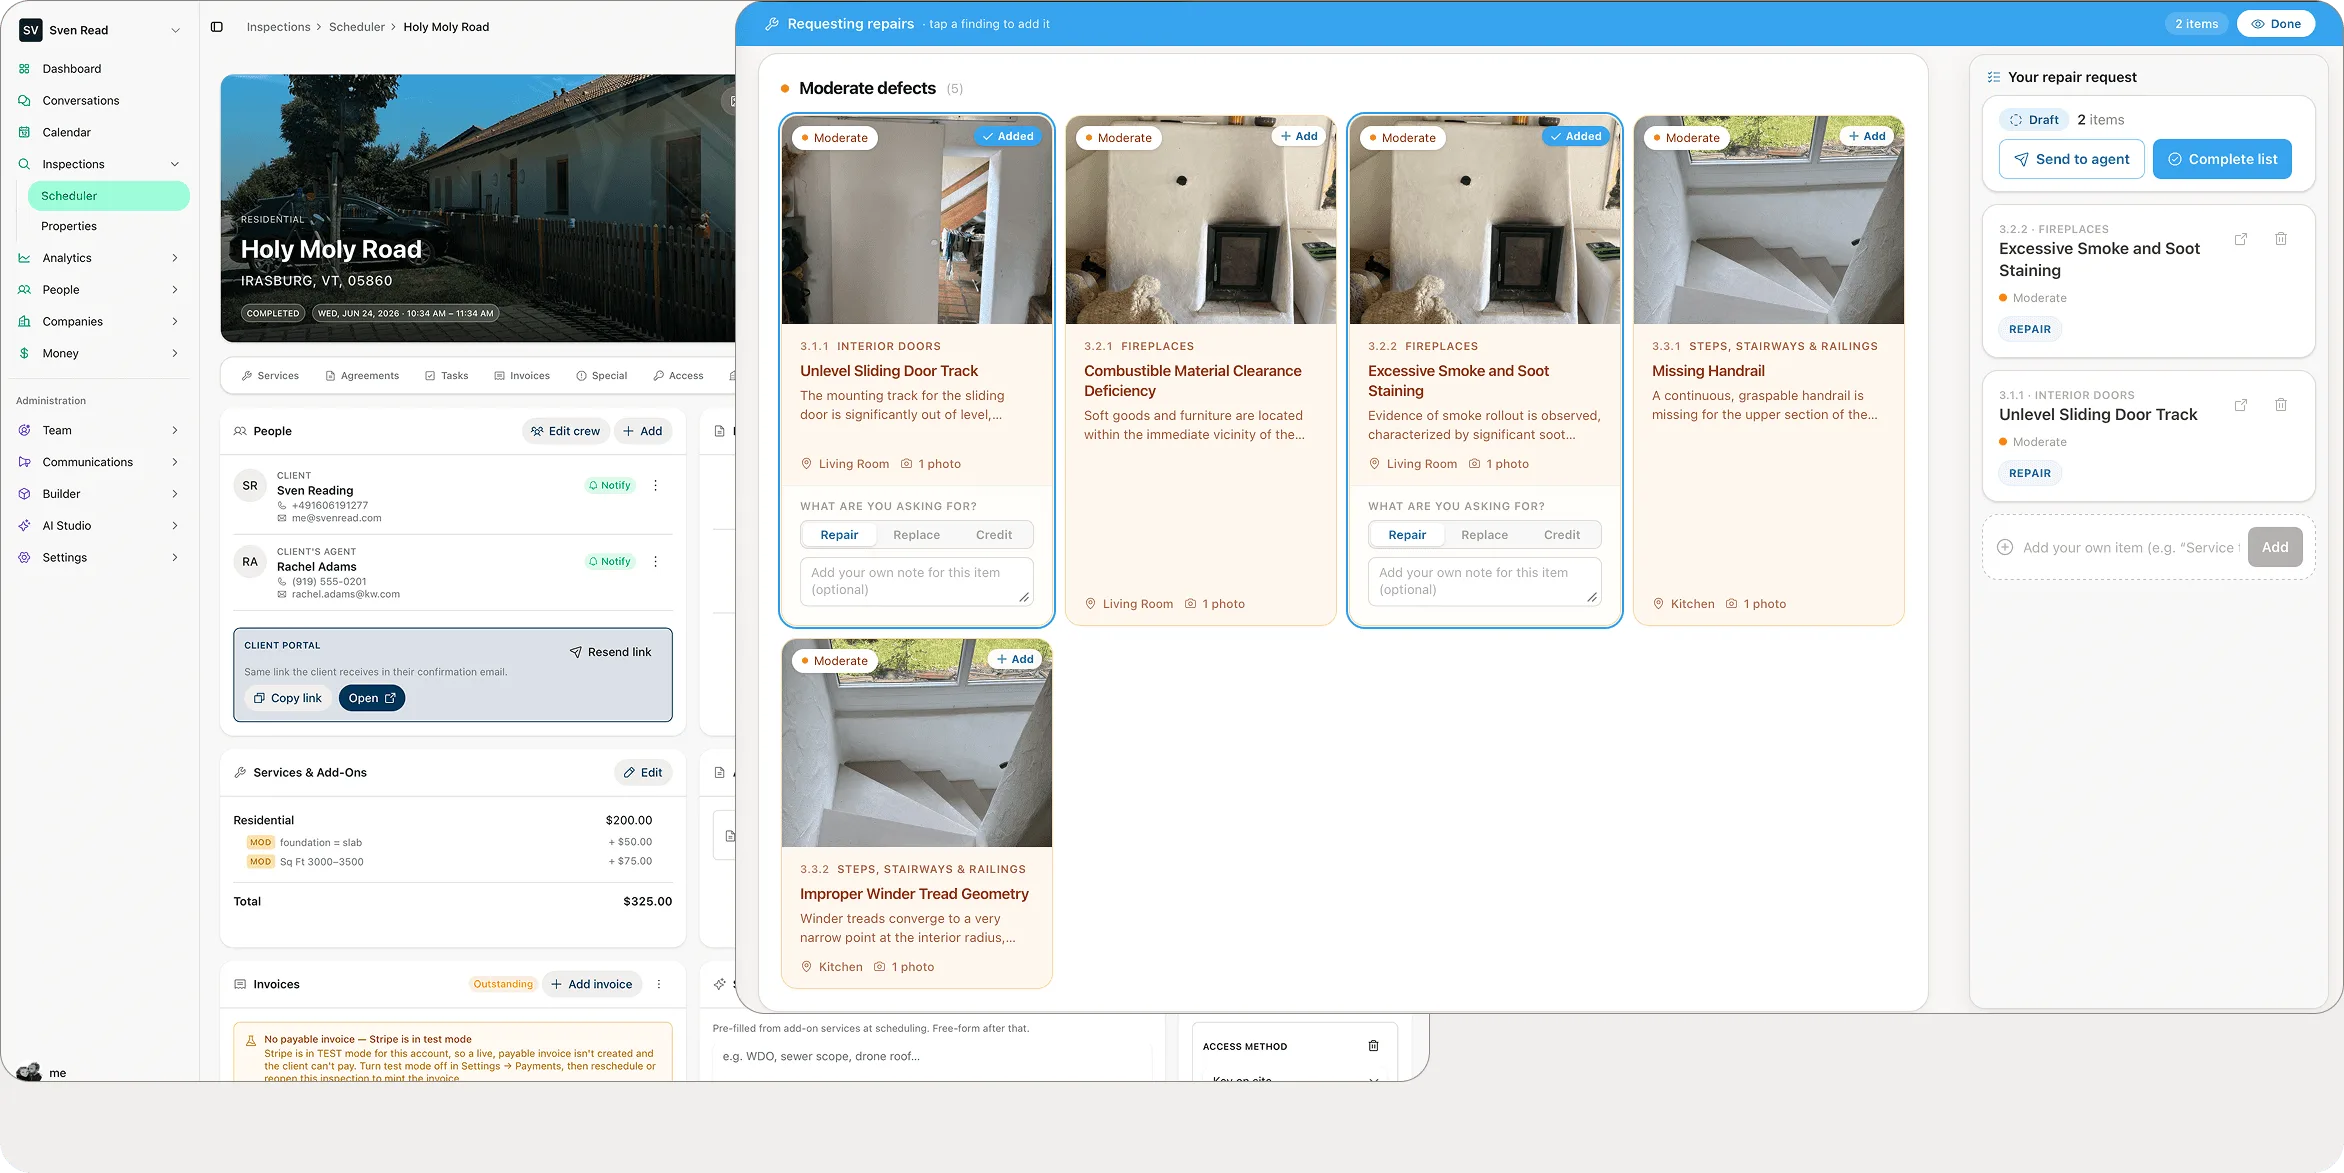This screenshot has width=2344, height=1173.
Task: Open Excessive Smoke and Soot Staining in new view
Action: click(2241, 239)
